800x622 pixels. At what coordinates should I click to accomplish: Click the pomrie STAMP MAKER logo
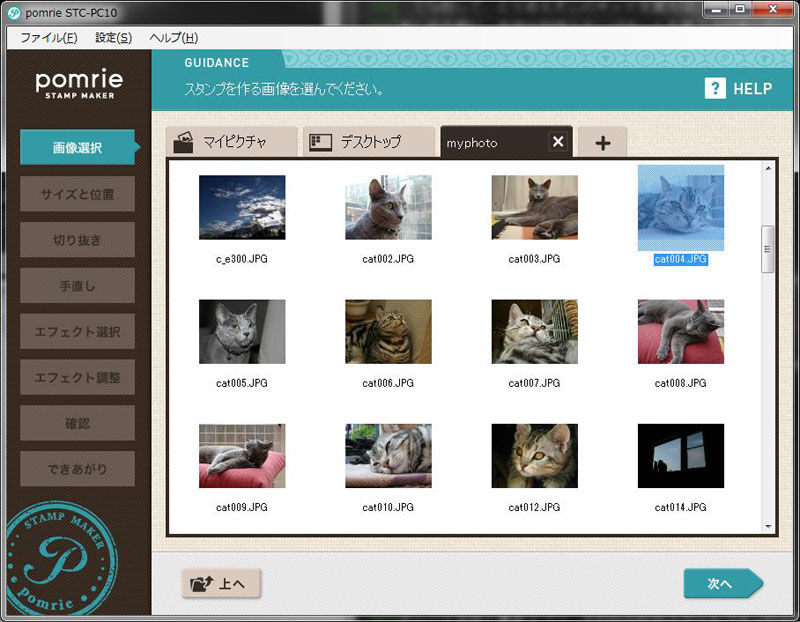pyautogui.click(x=79, y=84)
